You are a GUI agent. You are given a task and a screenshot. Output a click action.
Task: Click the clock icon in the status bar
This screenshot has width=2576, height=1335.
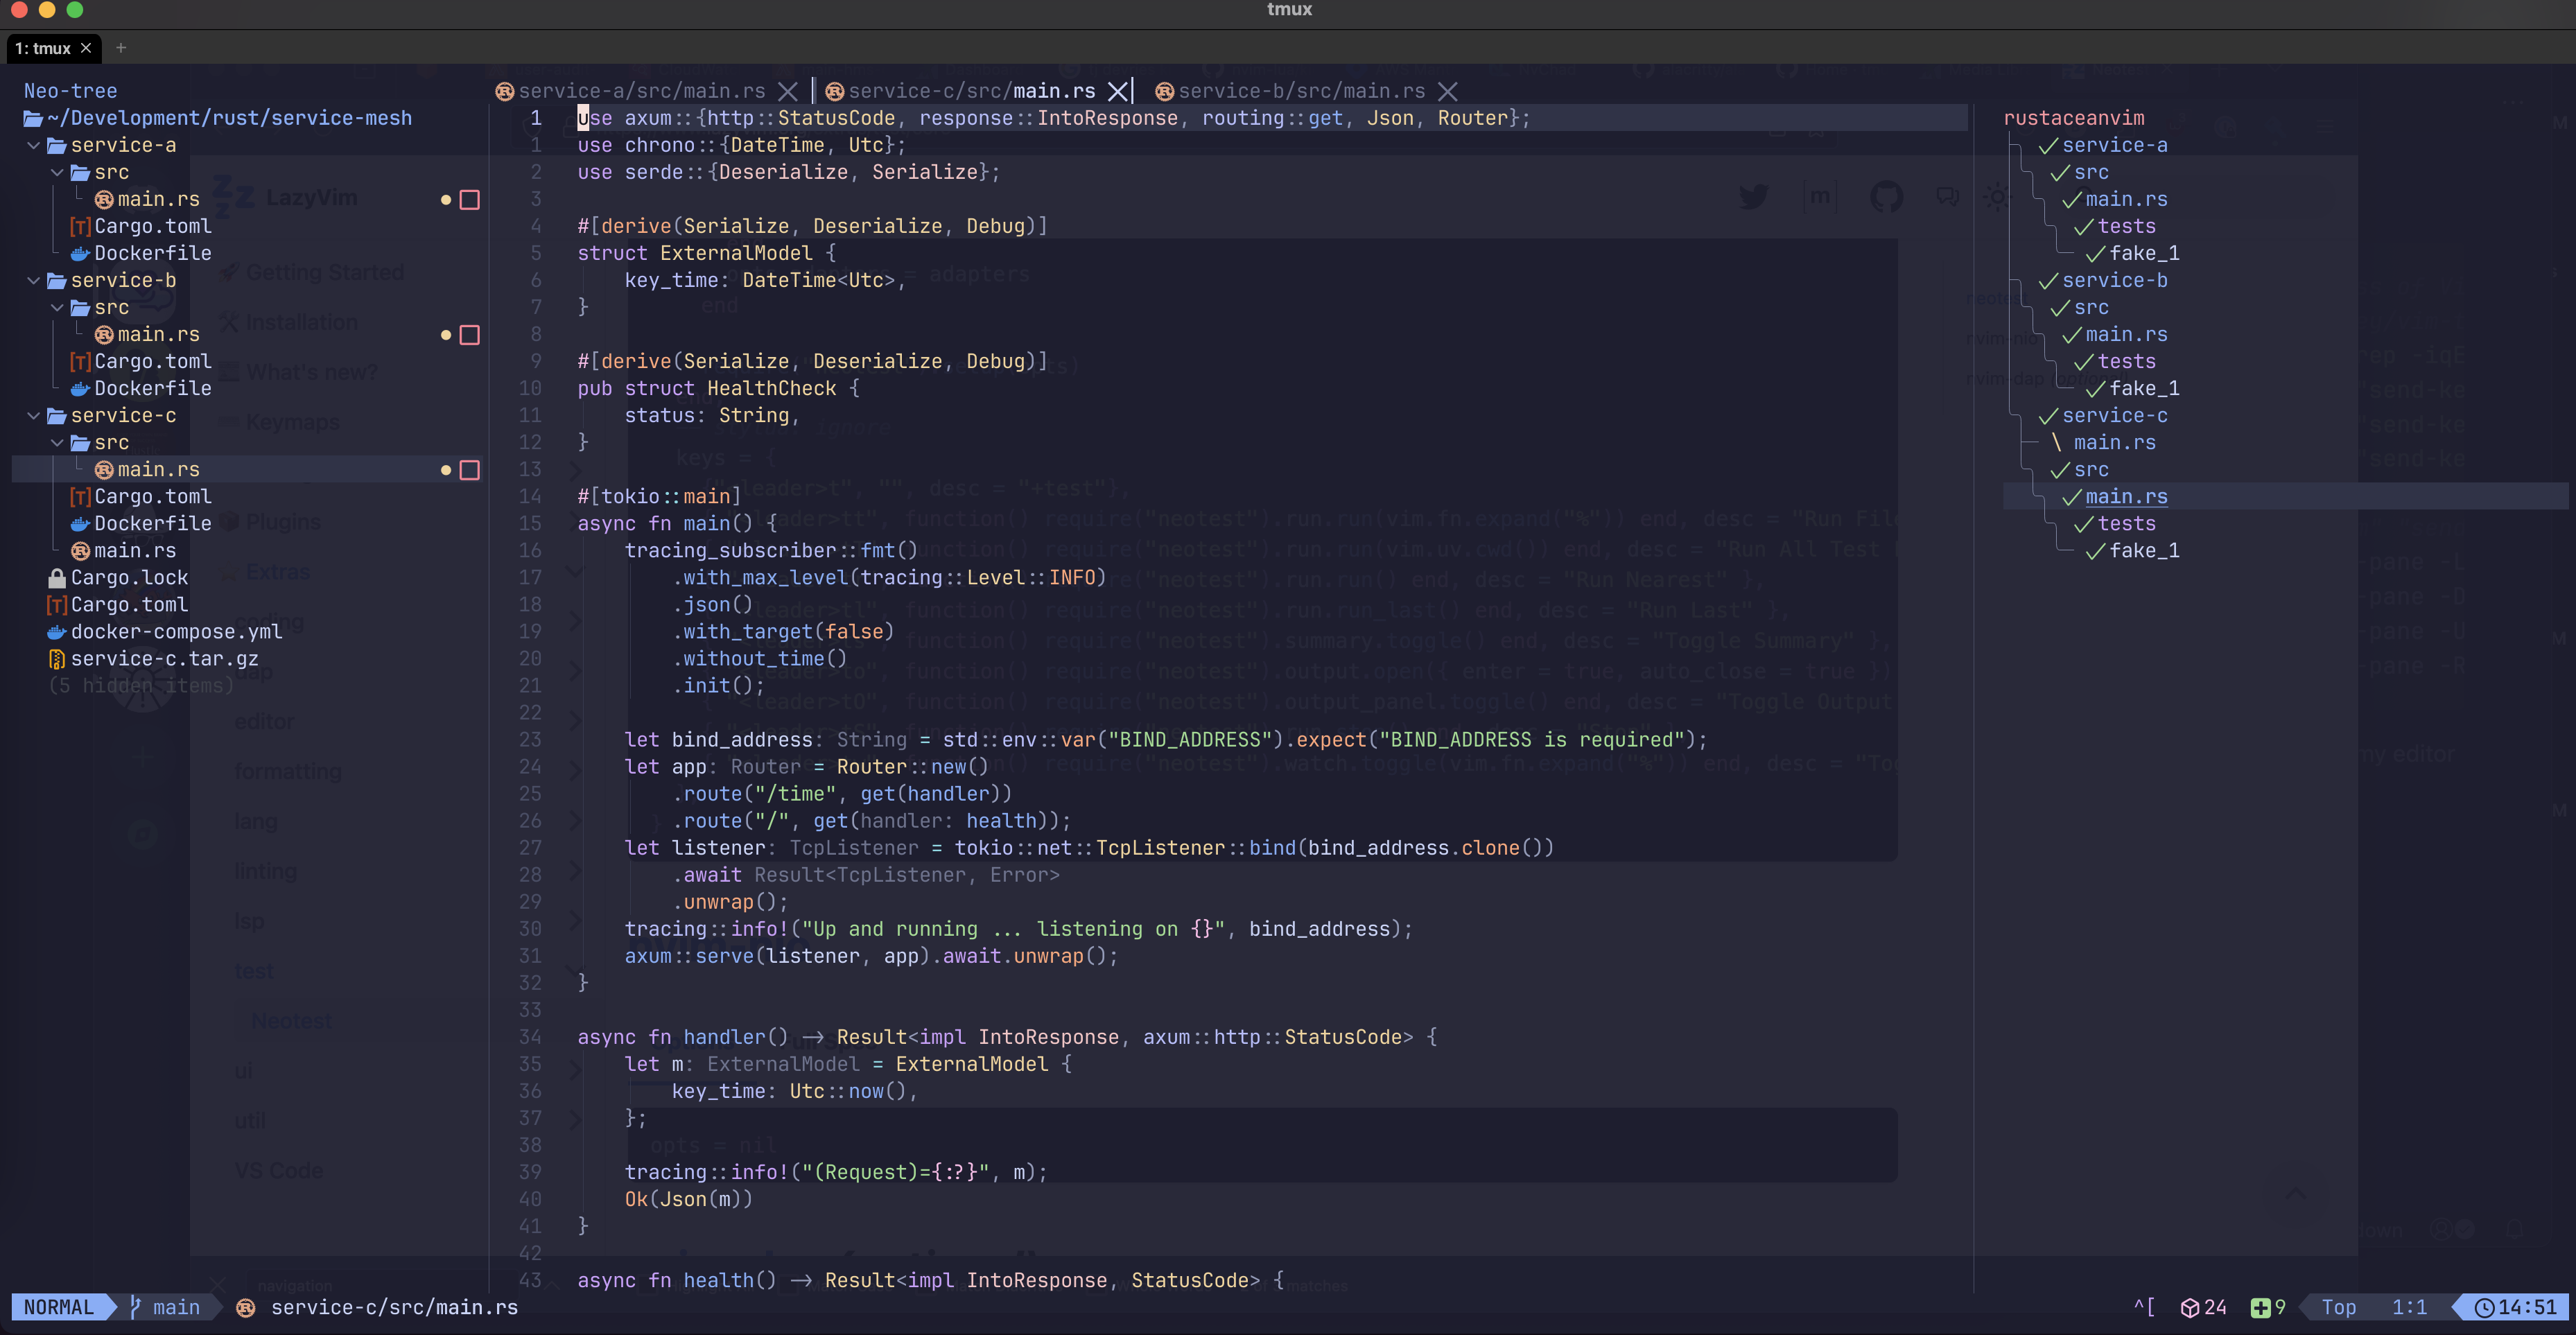pyautogui.click(x=2484, y=1307)
